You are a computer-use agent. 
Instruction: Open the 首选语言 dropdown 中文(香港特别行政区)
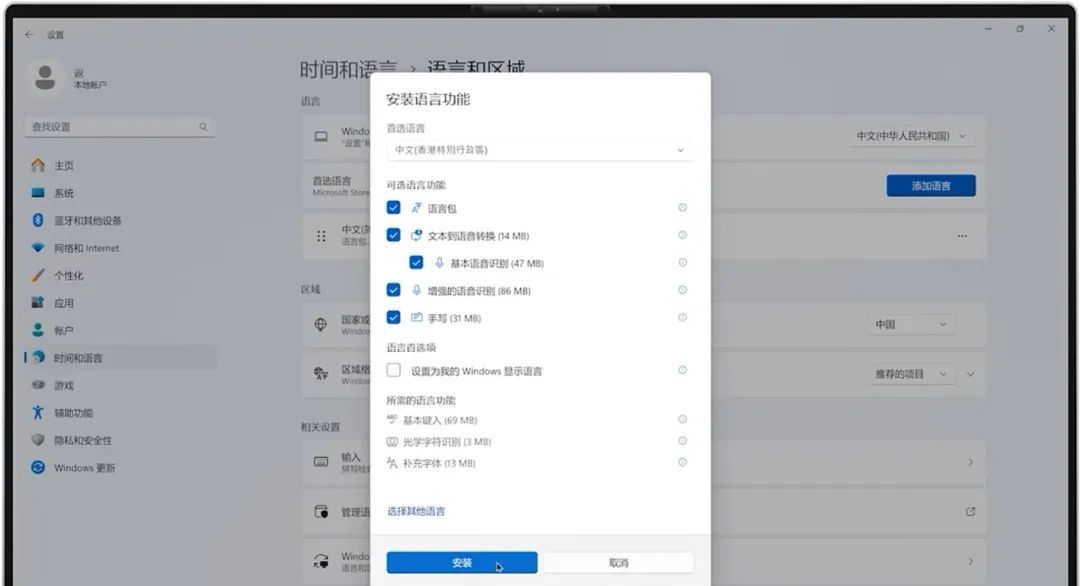pyautogui.click(x=540, y=150)
